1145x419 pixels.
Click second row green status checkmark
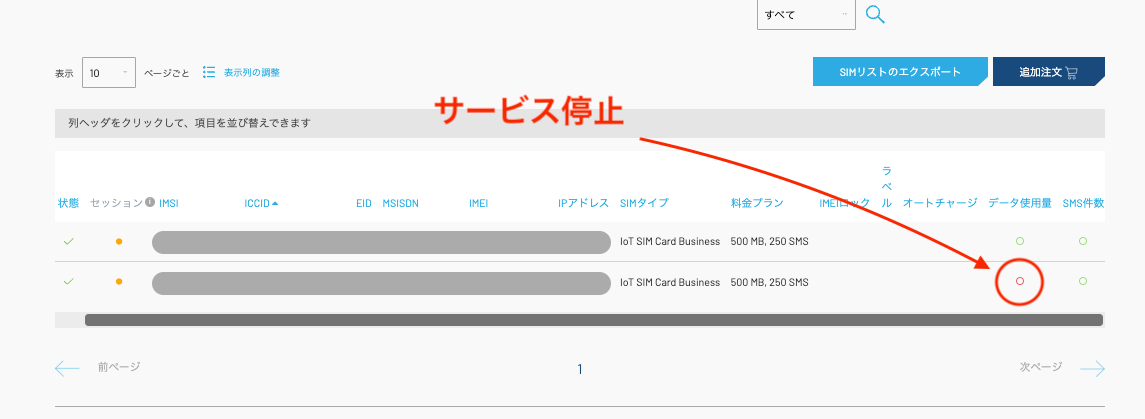[x=69, y=281]
